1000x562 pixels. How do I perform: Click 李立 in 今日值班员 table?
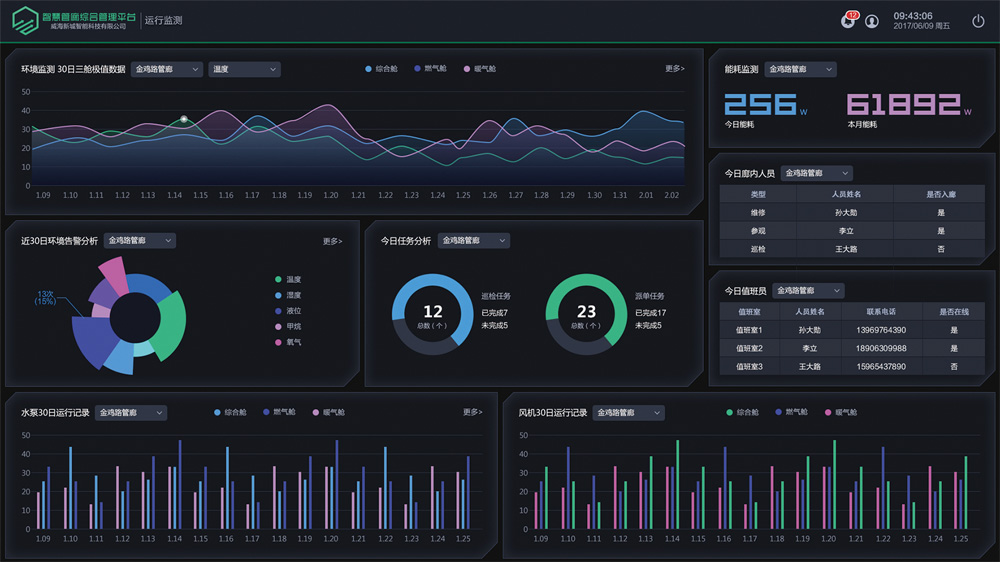point(810,348)
